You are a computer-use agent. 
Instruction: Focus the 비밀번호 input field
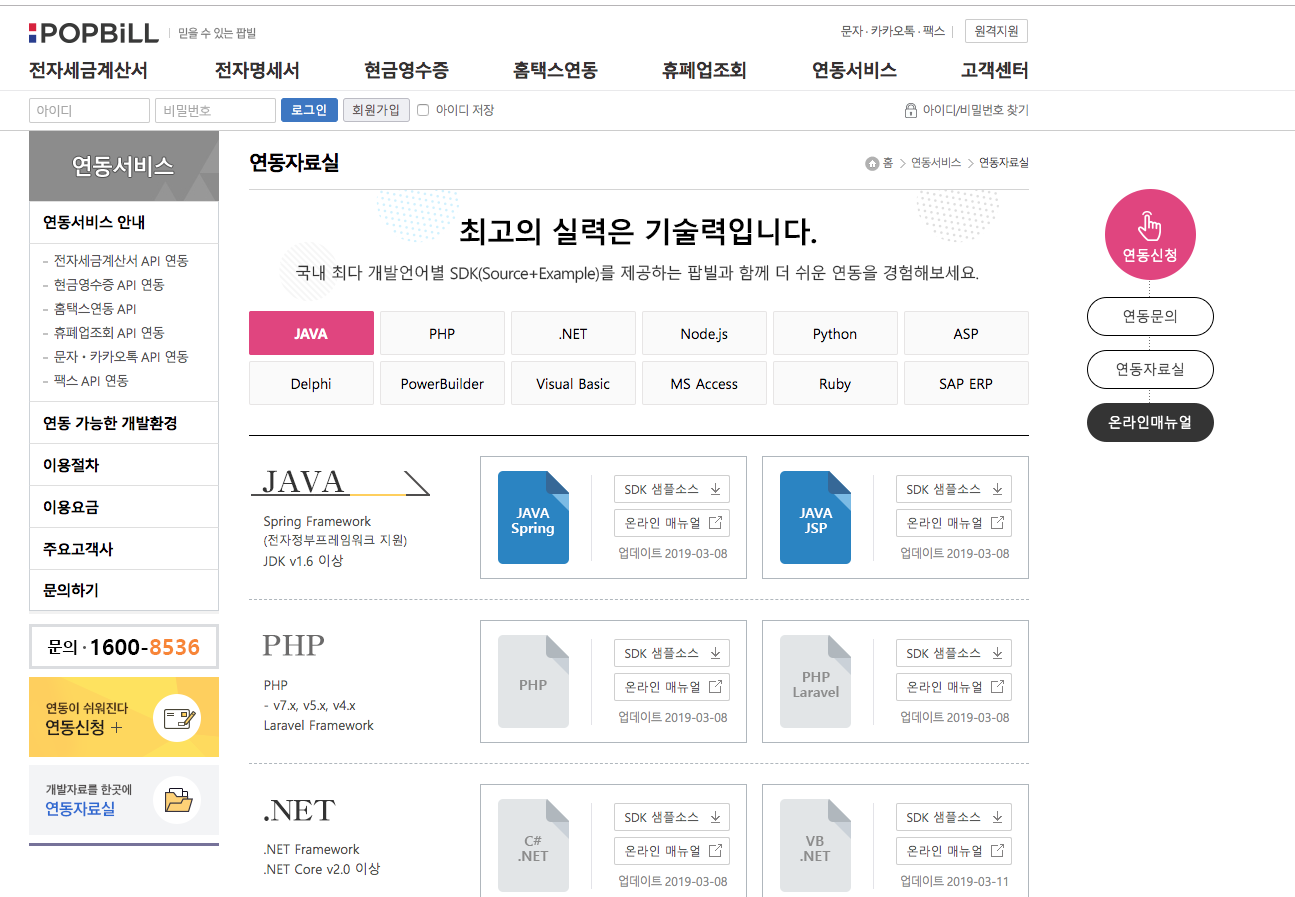(215, 110)
